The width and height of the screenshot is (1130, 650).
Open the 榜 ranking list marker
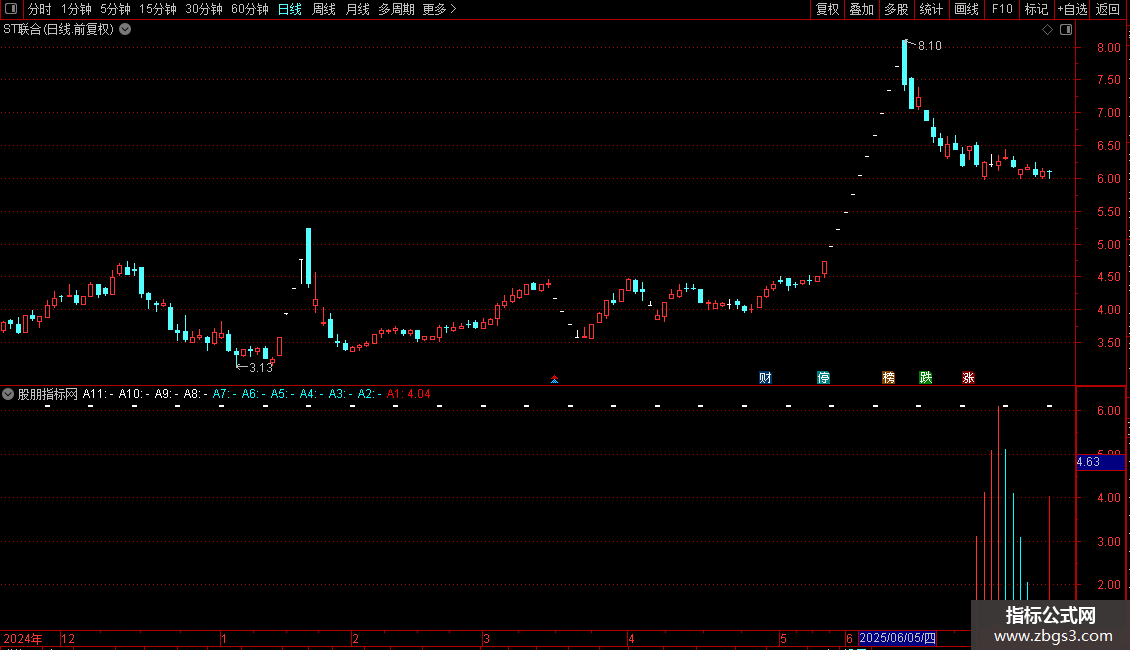point(889,378)
